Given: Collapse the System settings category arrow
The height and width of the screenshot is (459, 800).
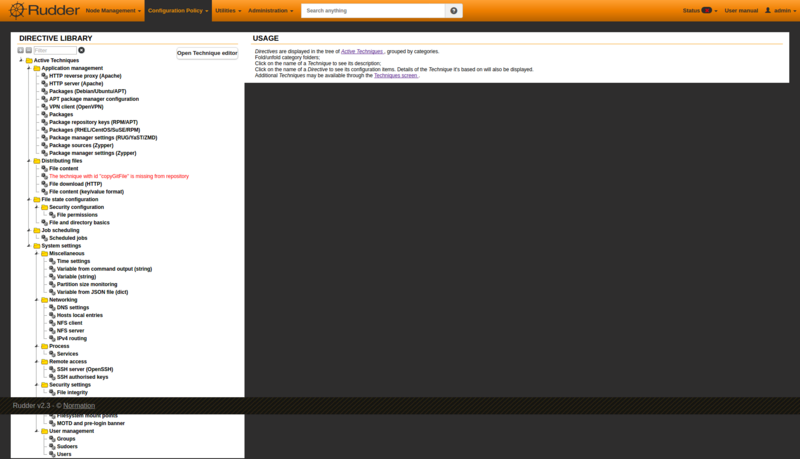Looking at the screenshot, I should pos(29,246).
